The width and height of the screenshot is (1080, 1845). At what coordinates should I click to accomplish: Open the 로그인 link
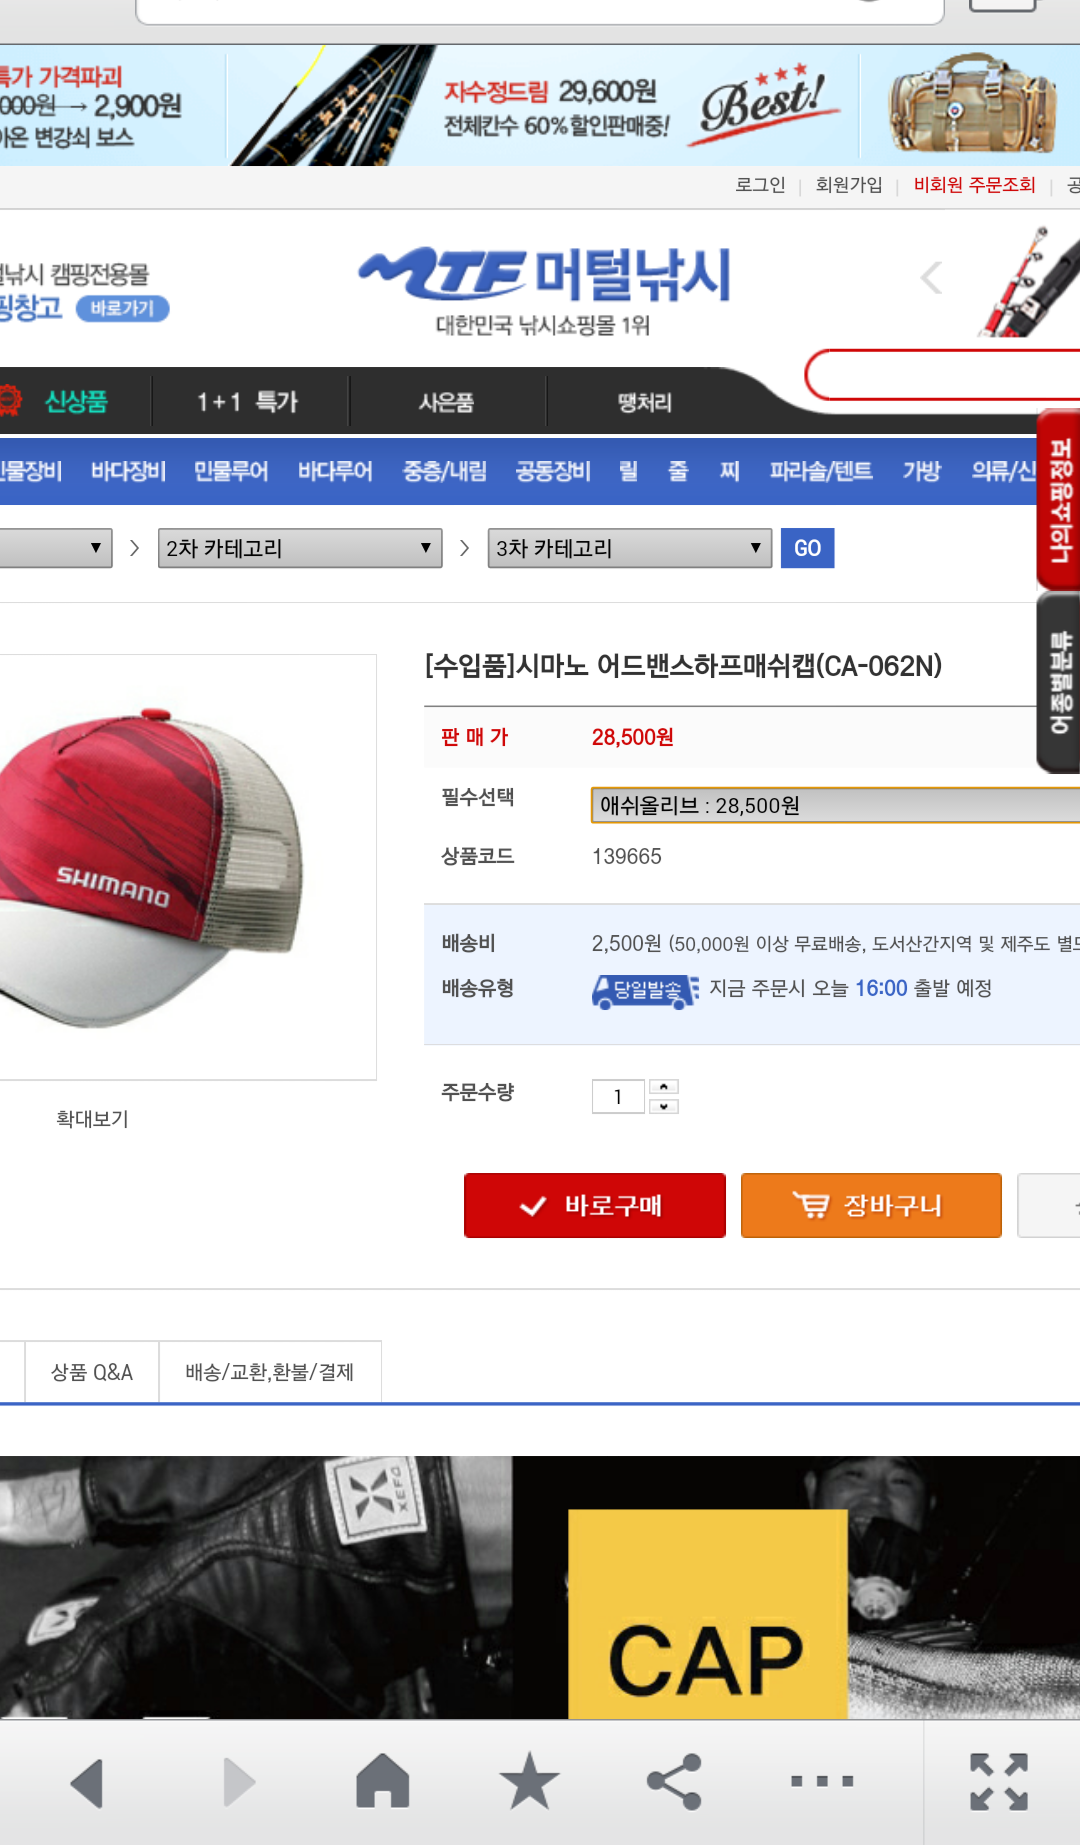[x=760, y=185]
